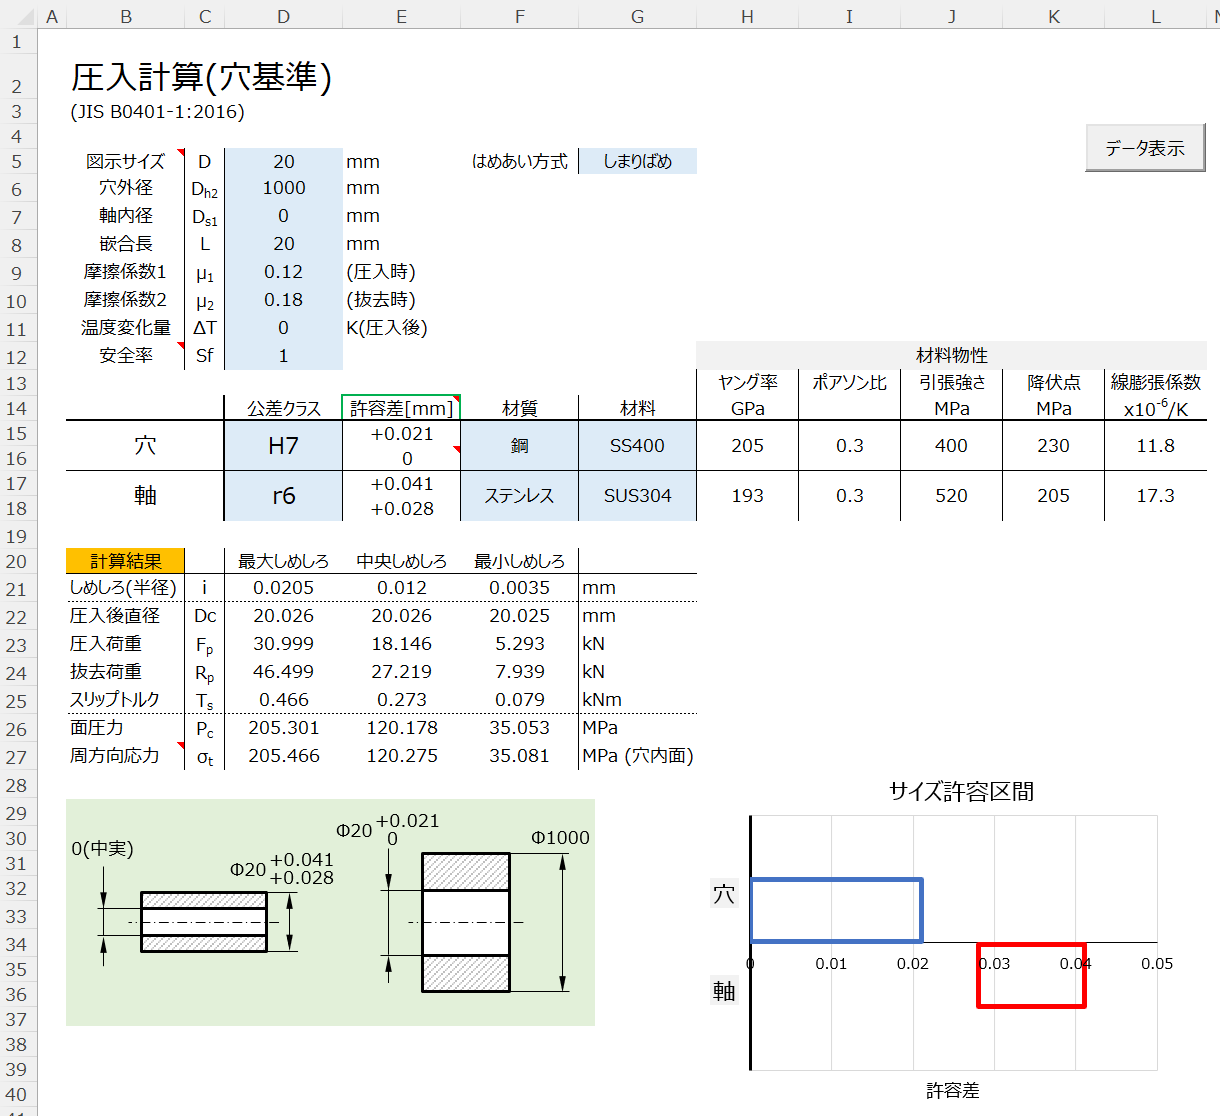Screen dimensions: 1220x1116
Task: Select column D header
Action: click(x=284, y=16)
